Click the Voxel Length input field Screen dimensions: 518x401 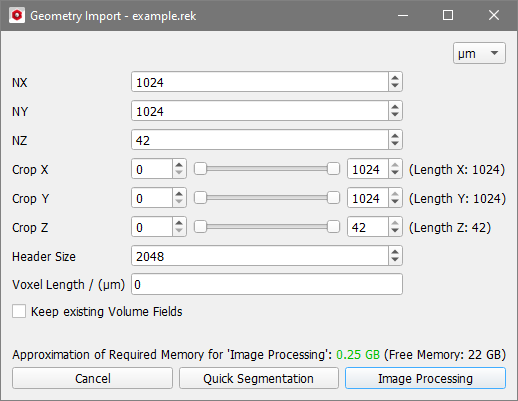tap(267, 284)
